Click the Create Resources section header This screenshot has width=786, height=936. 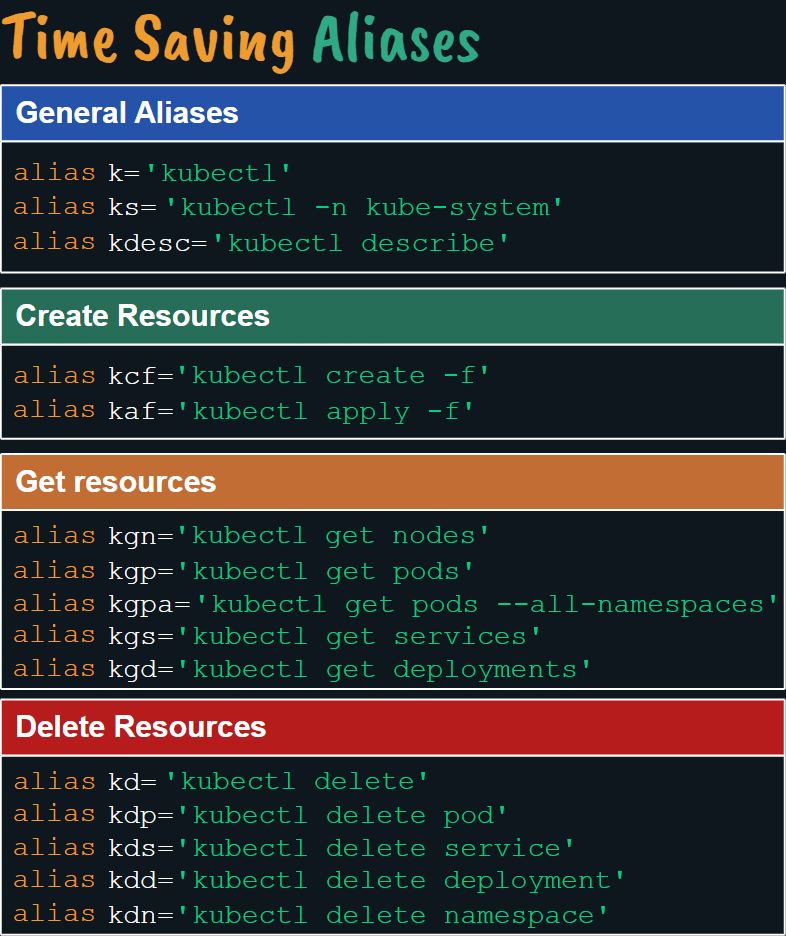point(392,316)
